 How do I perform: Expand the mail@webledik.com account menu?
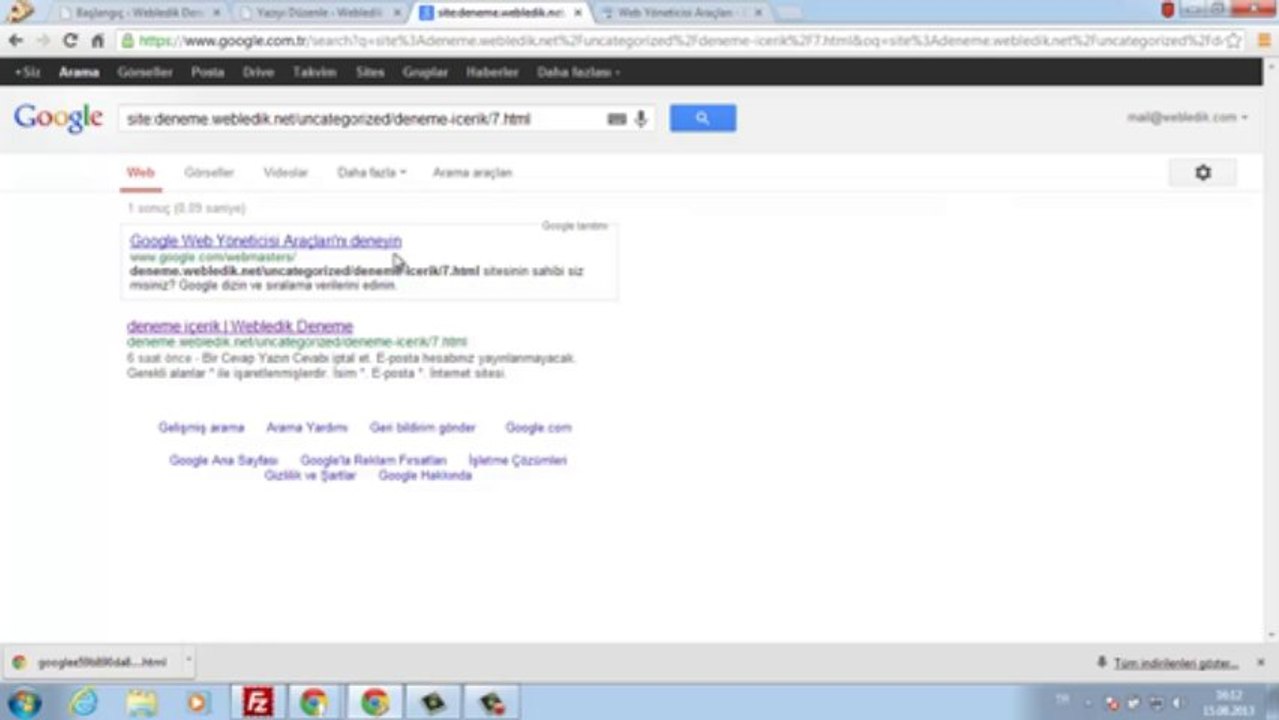(1187, 117)
